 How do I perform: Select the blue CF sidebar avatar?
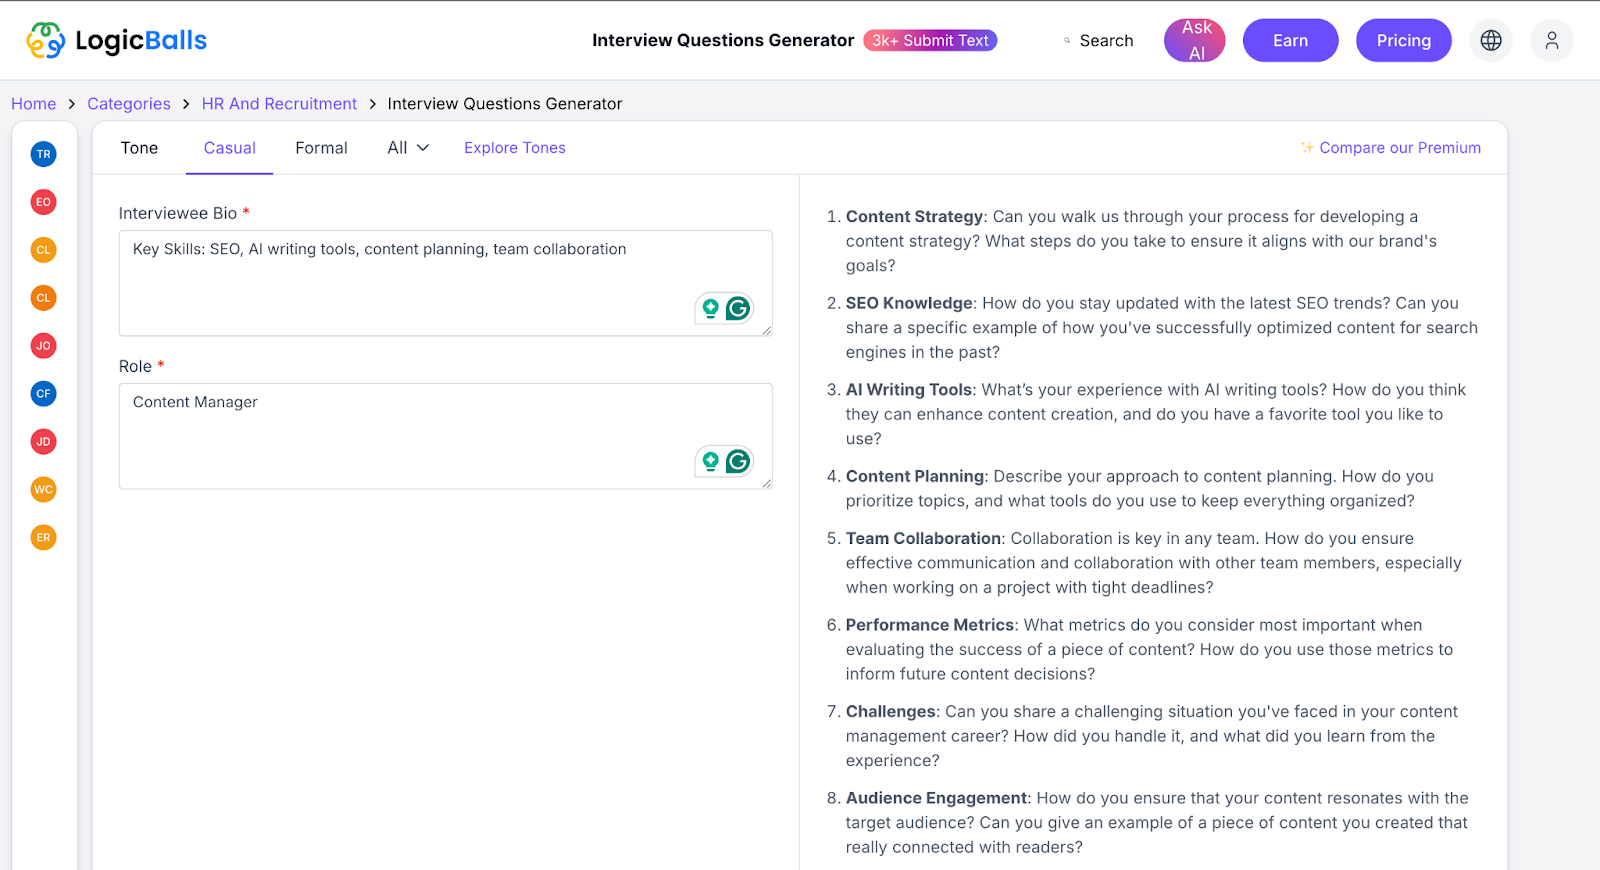coord(43,394)
